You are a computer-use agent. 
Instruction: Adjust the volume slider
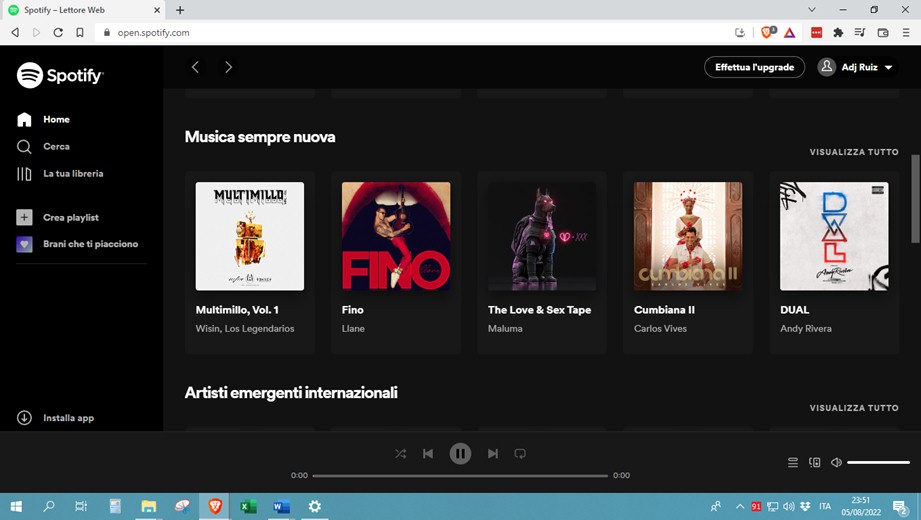pyautogui.click(x=879, y=462)
